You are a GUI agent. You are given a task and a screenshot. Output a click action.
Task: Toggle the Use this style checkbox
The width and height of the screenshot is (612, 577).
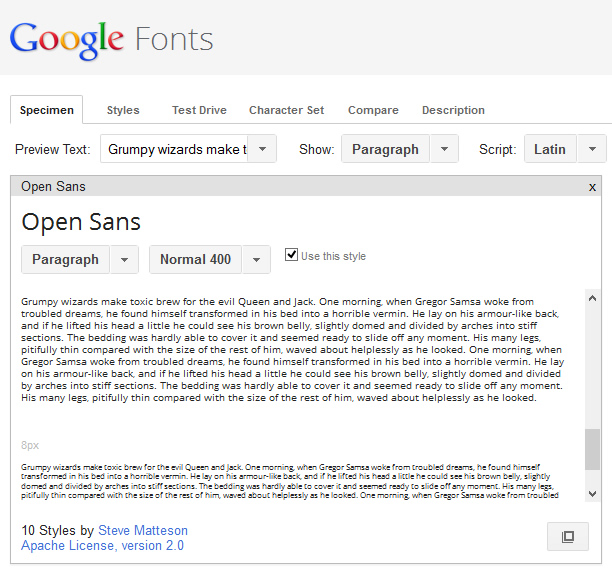coord(291,255)
